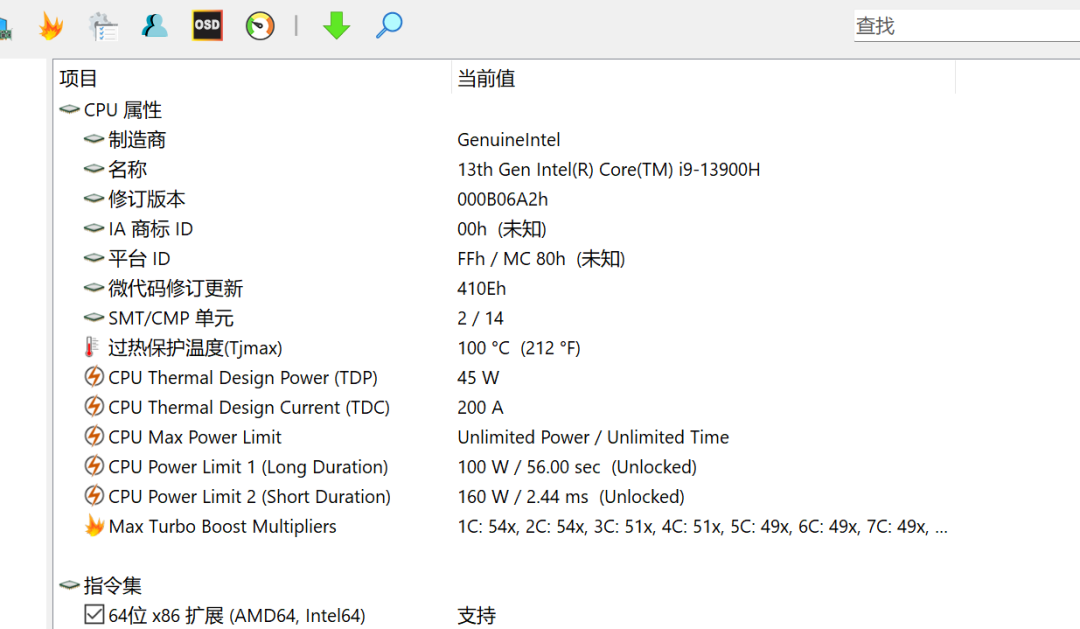Click into the 查找 search field
This screenshot has height=629, width=1080.
[x=966, y=26]
